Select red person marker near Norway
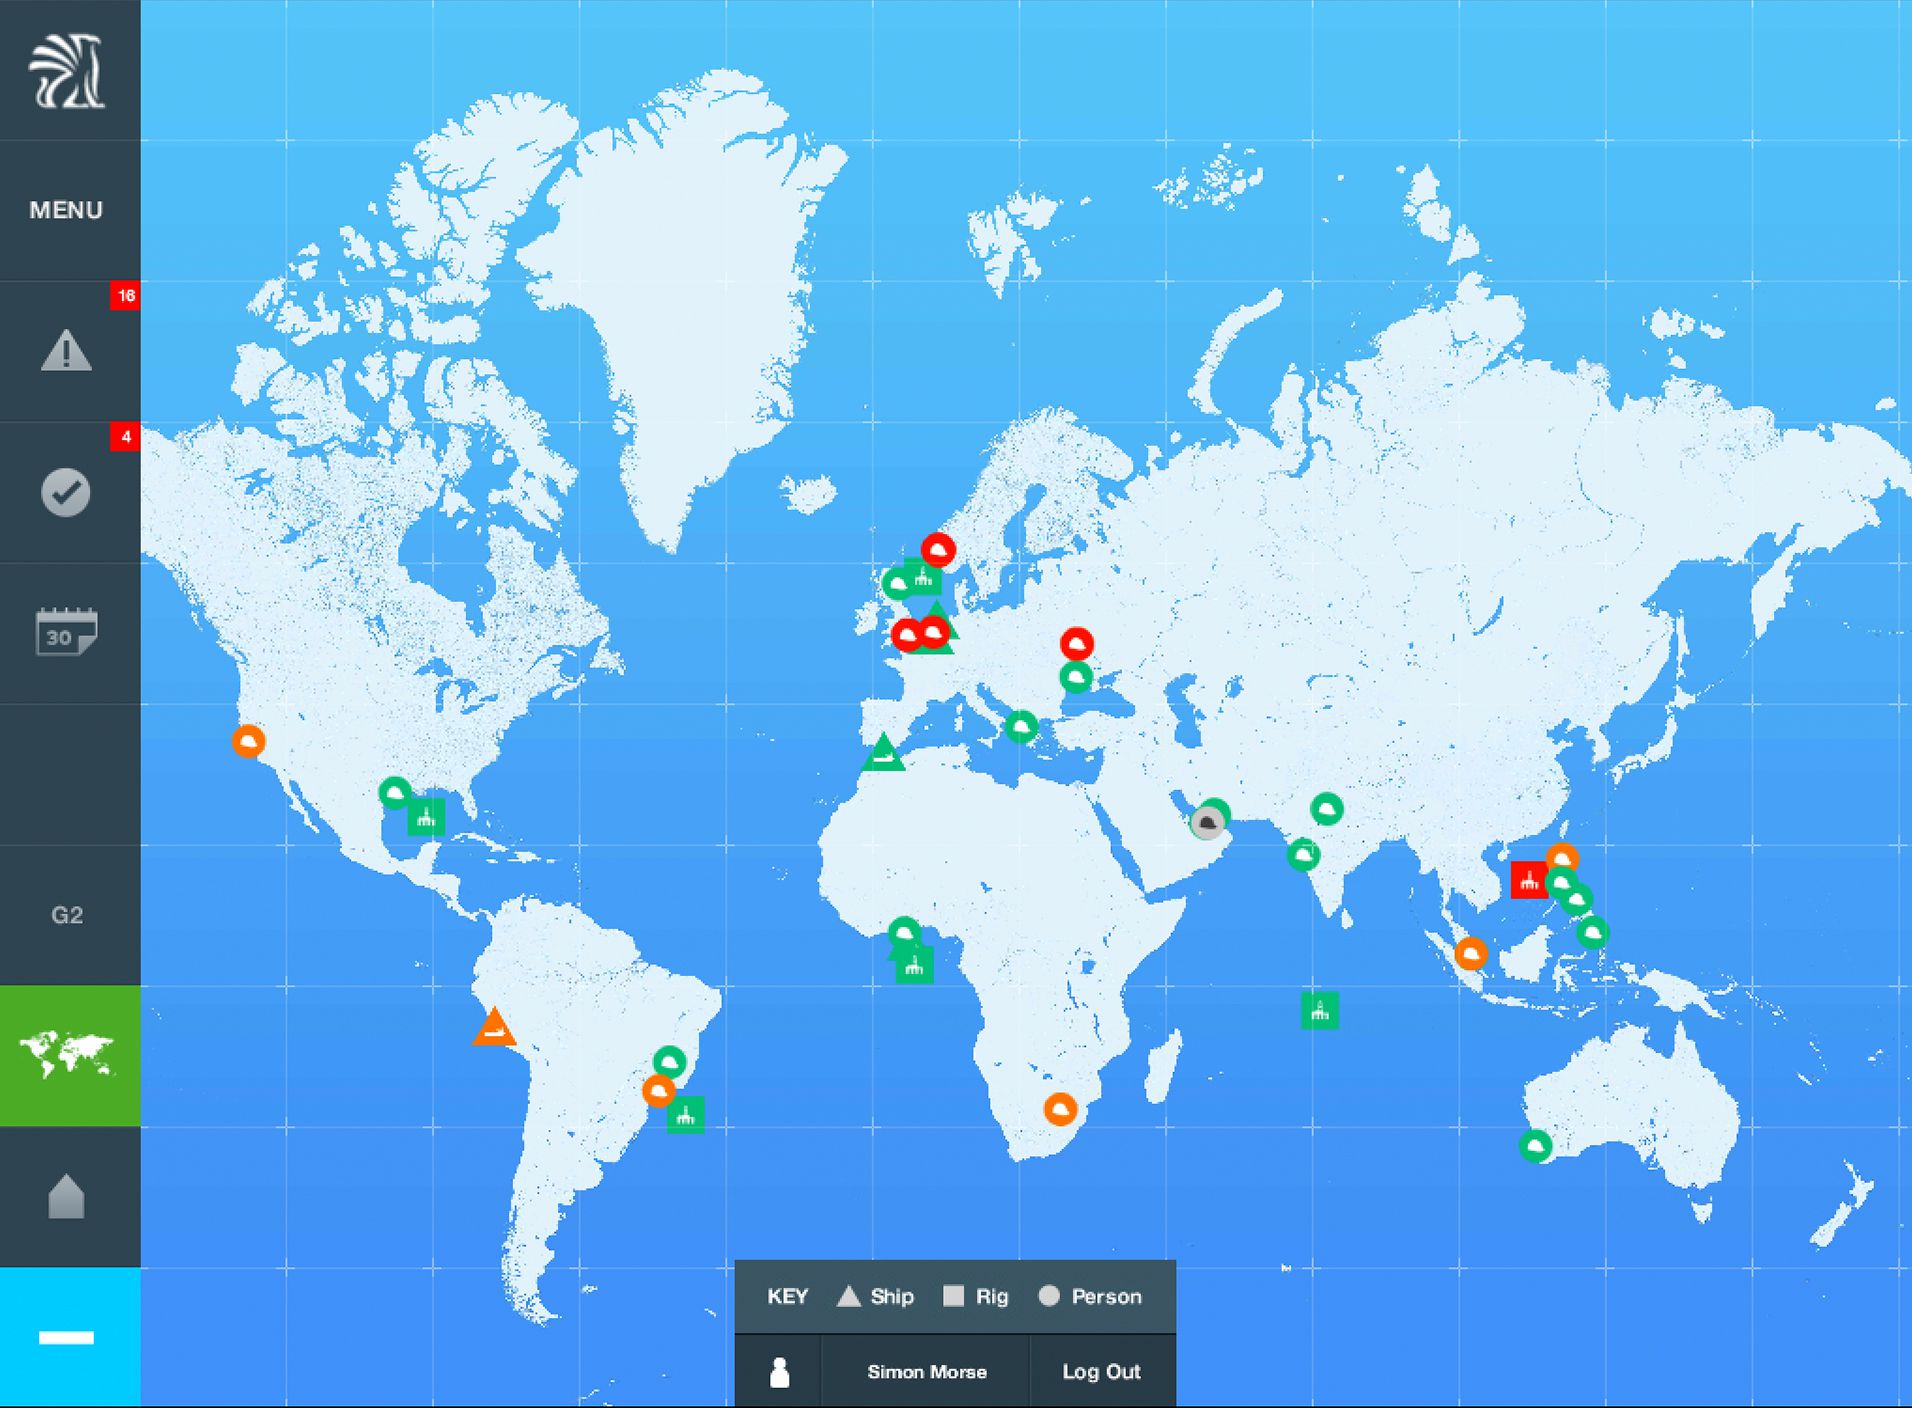The image size is (1912, 1408). (x=938, y=550)
